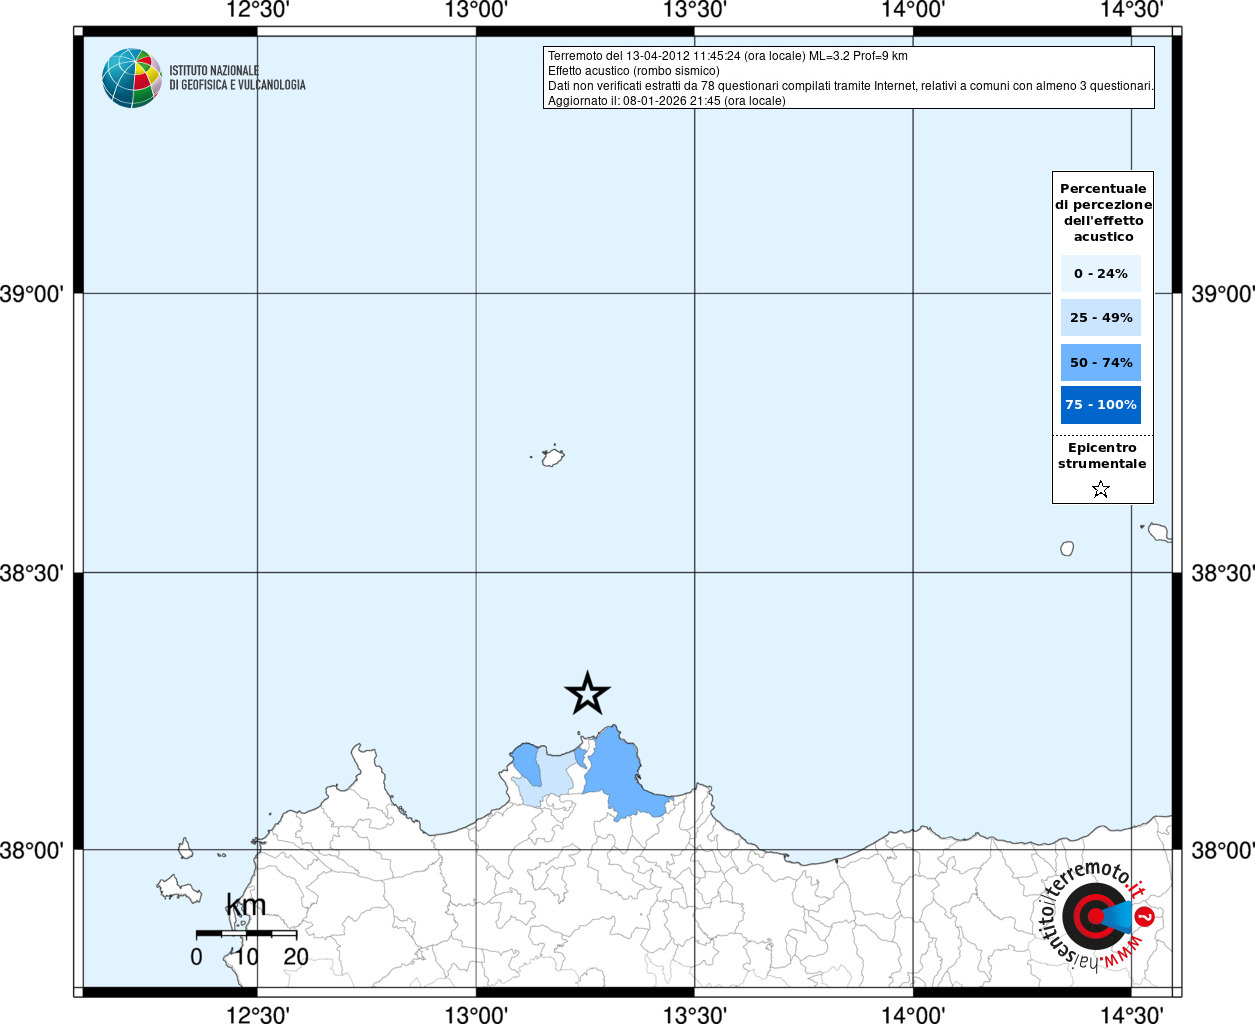Click the 'km' scale unit label
Image resolution: width=1255 pixels, height=1024 pixels.
point(246,905)
